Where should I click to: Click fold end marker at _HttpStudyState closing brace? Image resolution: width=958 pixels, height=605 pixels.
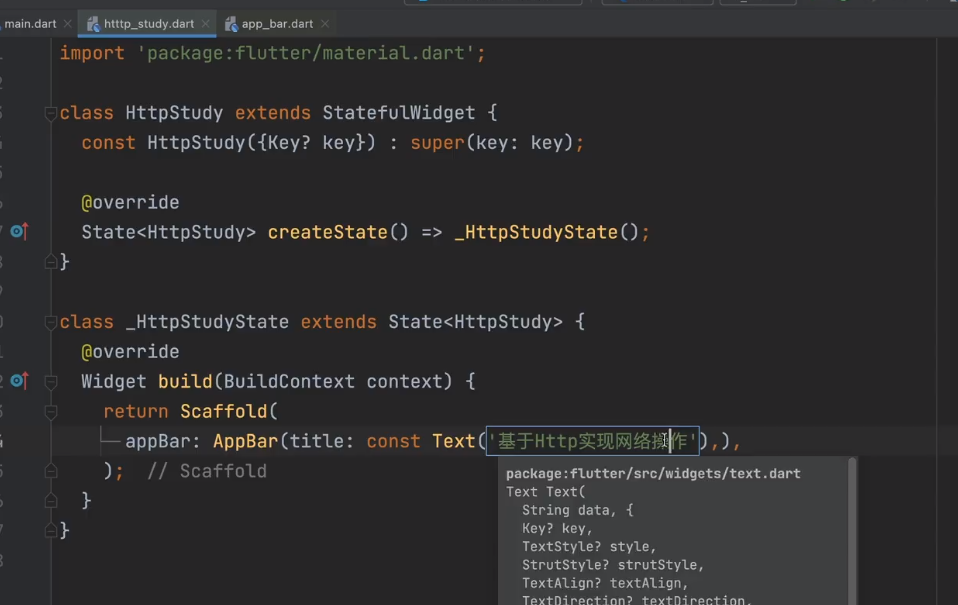pyautogui.click(x=51, y=530)
